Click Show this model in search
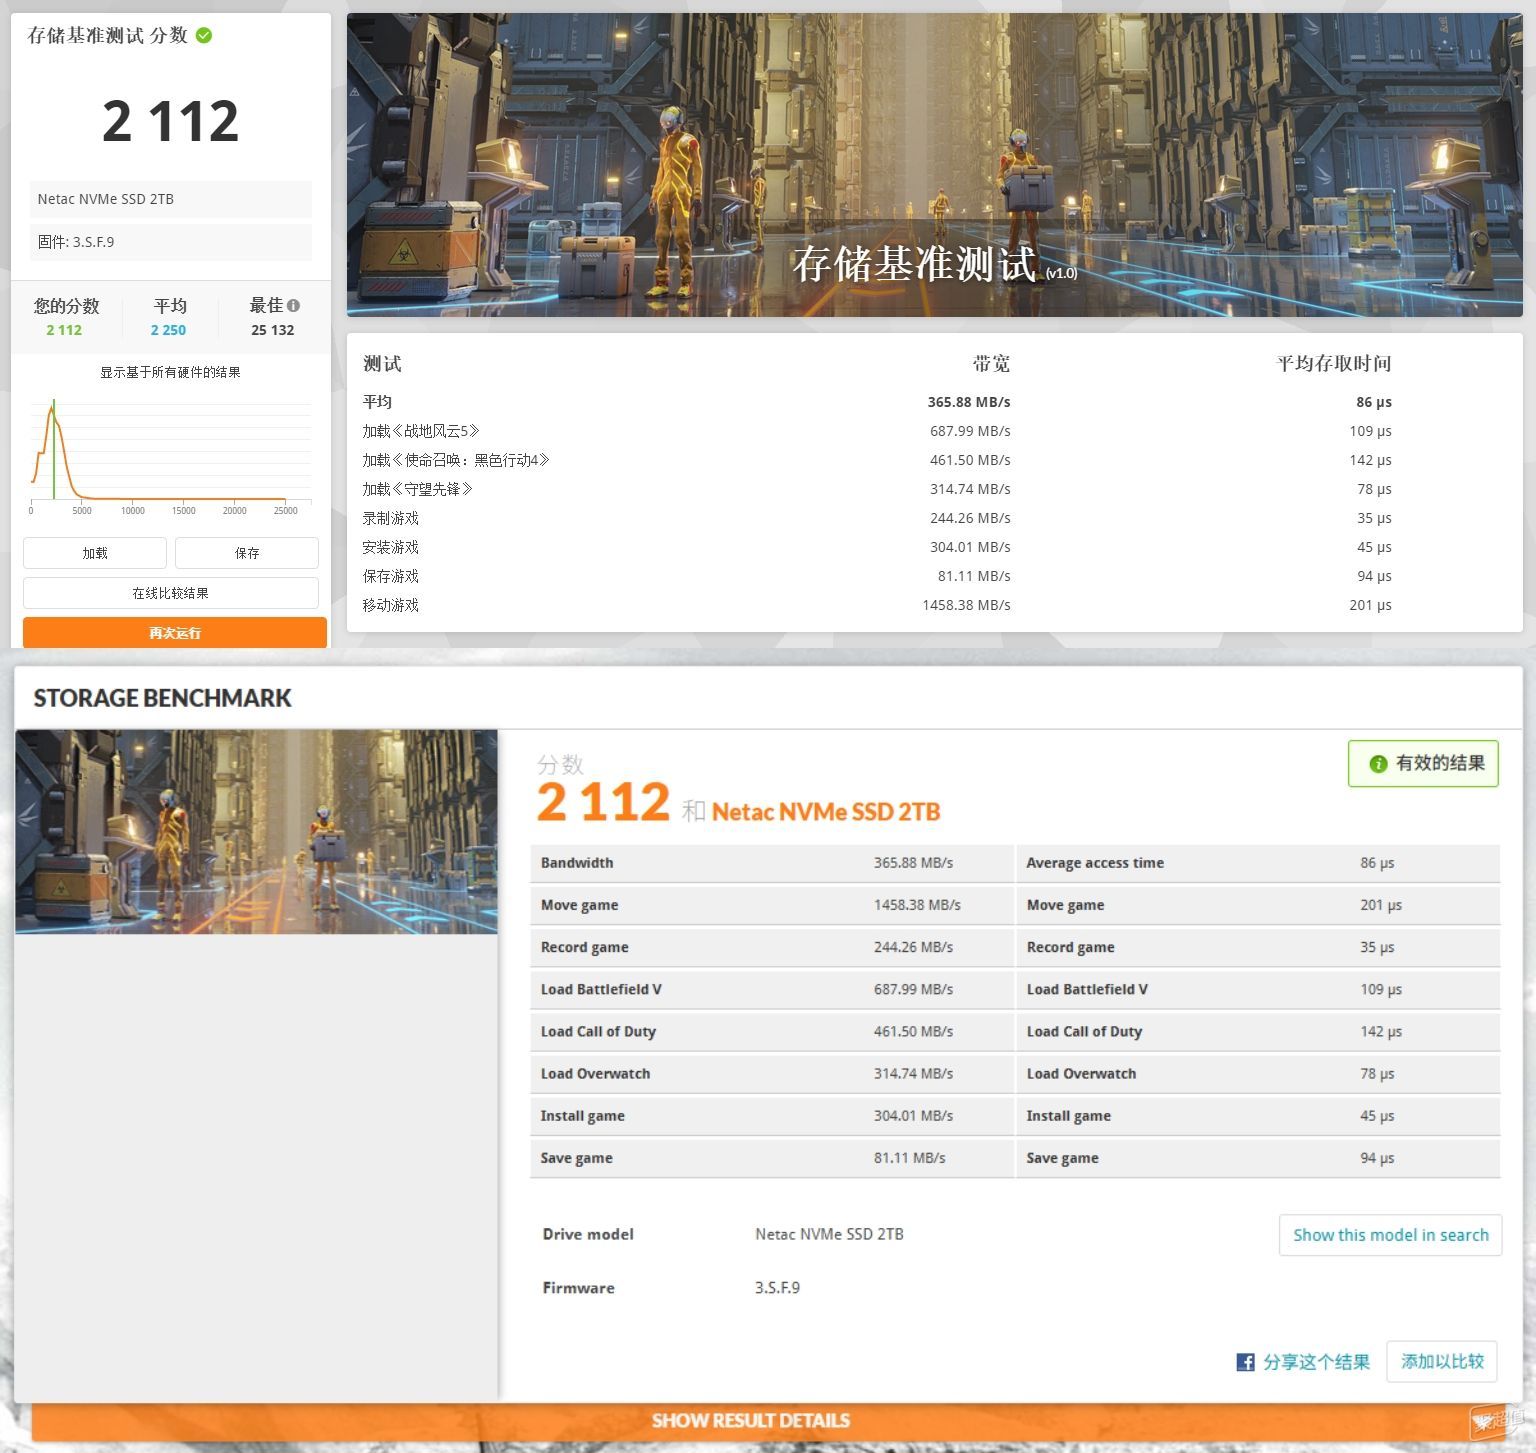1536x1453 pixels. pyautogui.click(x=1390, y=1235)
